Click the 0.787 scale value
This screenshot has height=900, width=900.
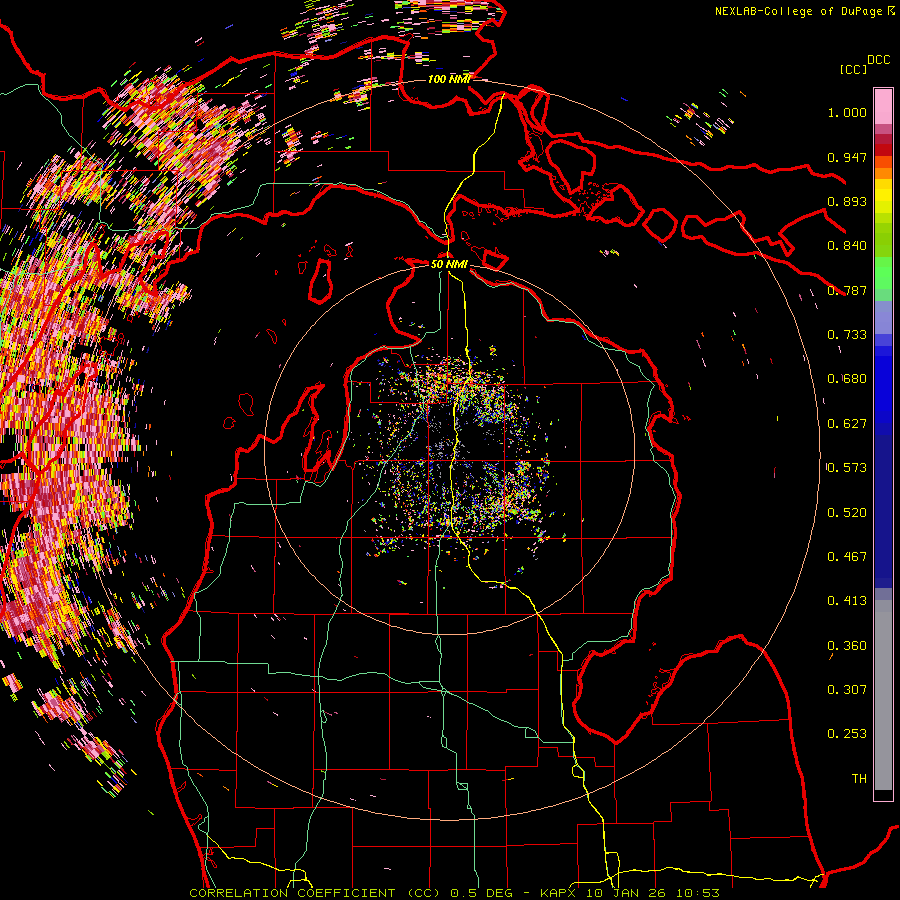[x=847, y=290]
